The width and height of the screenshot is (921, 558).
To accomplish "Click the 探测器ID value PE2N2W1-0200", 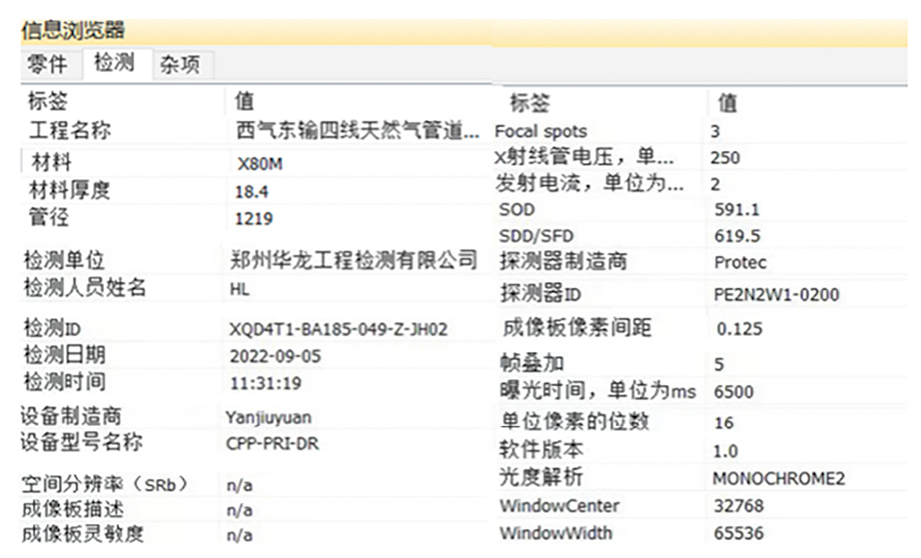I will [x=777, y=294].
